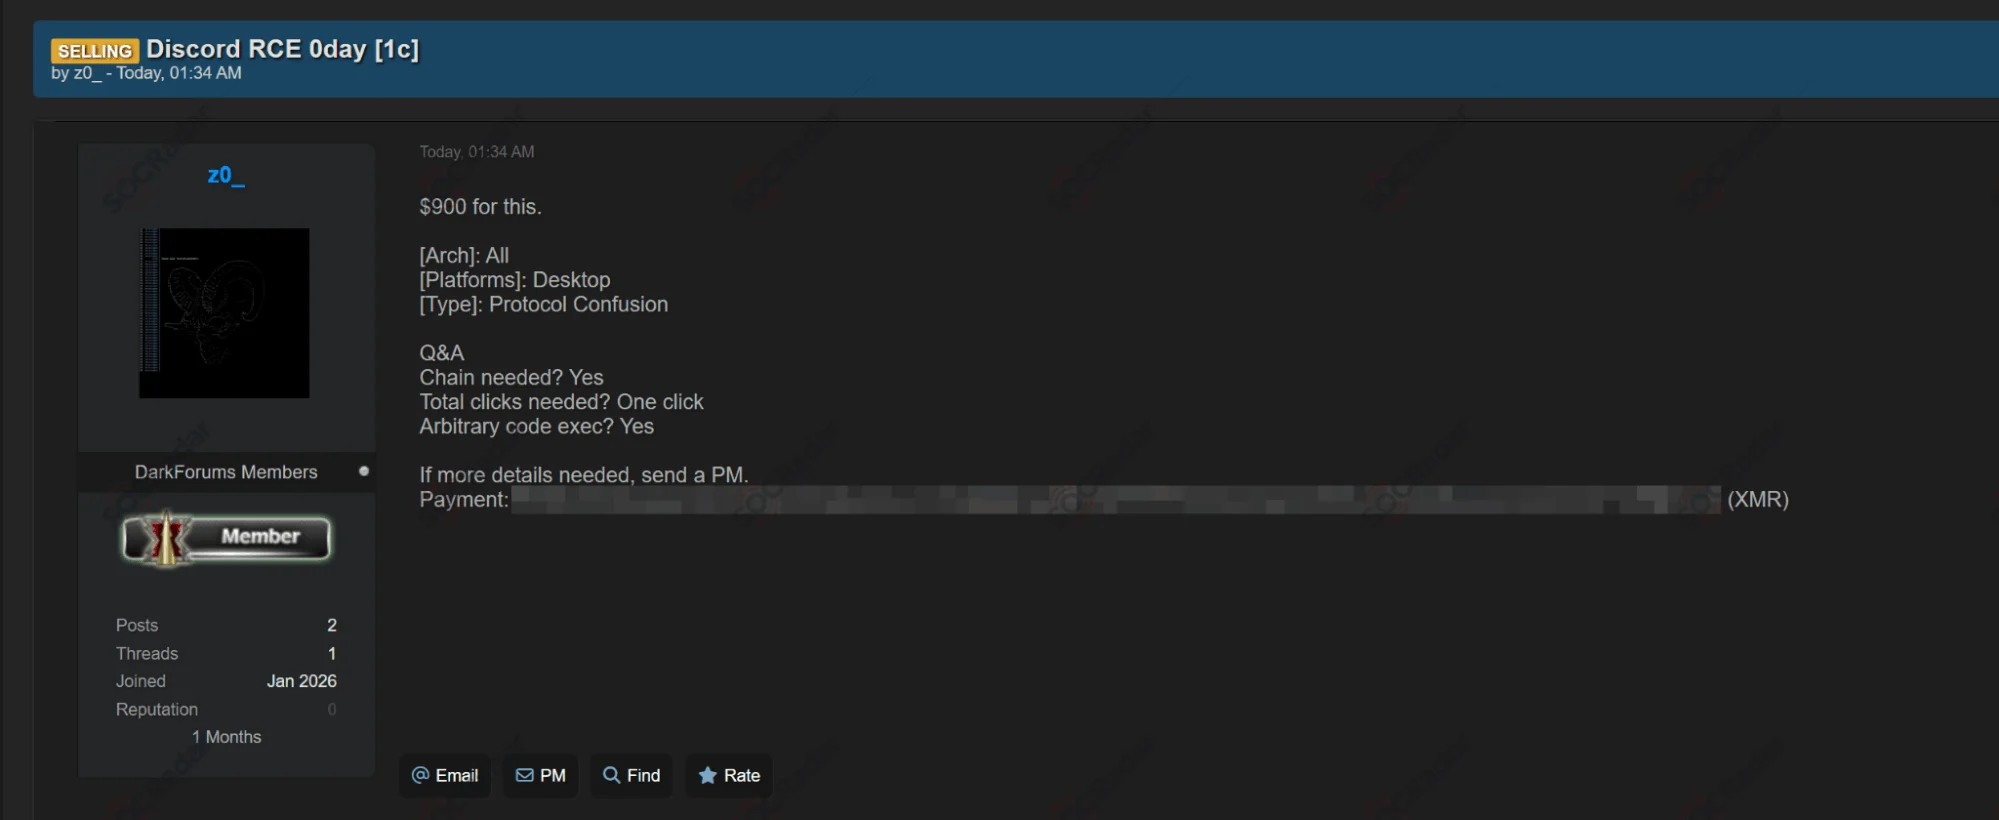Click 'If more details needed, send a PM.'
1999x820 pixels.
[584, 475]
